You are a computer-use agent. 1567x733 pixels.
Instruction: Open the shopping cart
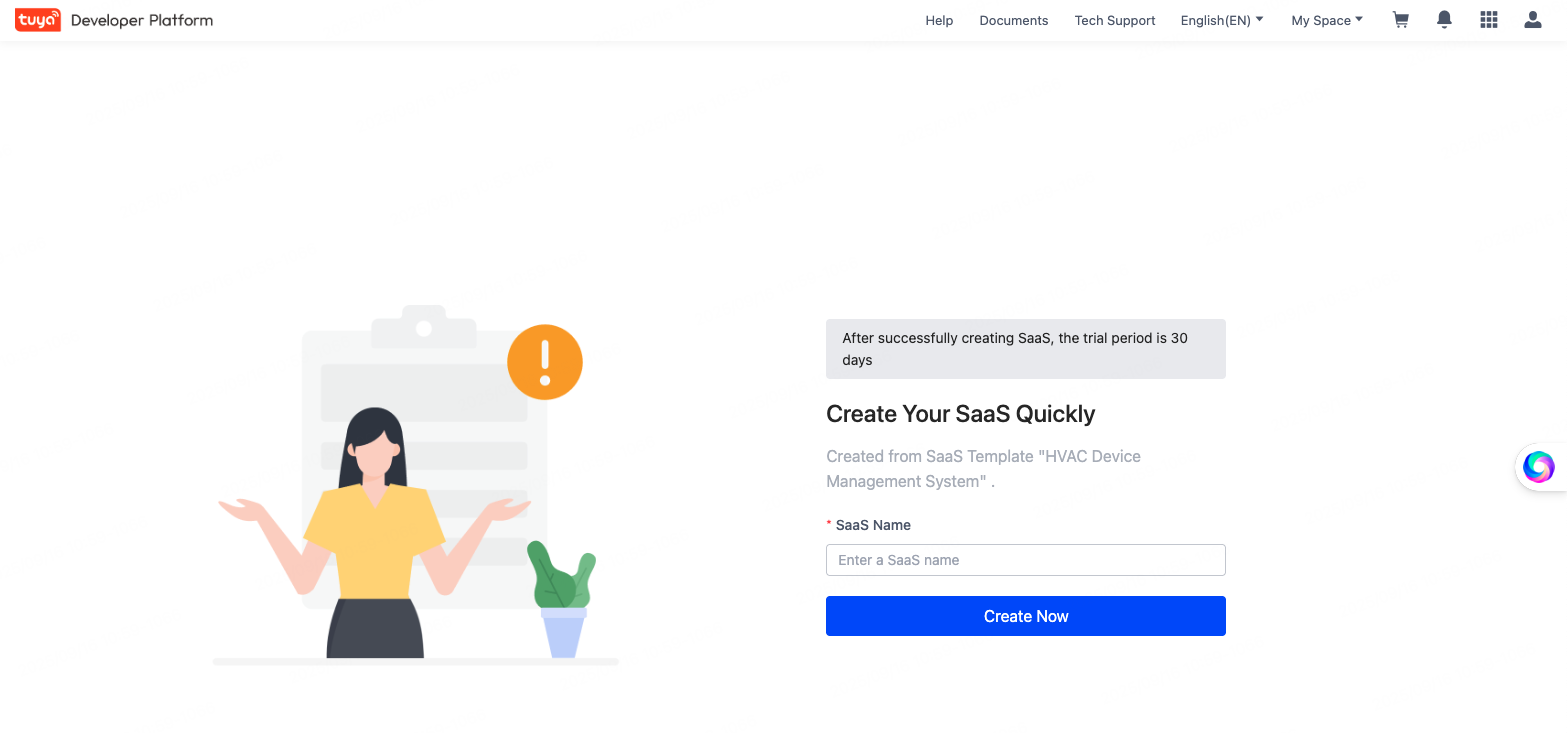[1400, 19]
